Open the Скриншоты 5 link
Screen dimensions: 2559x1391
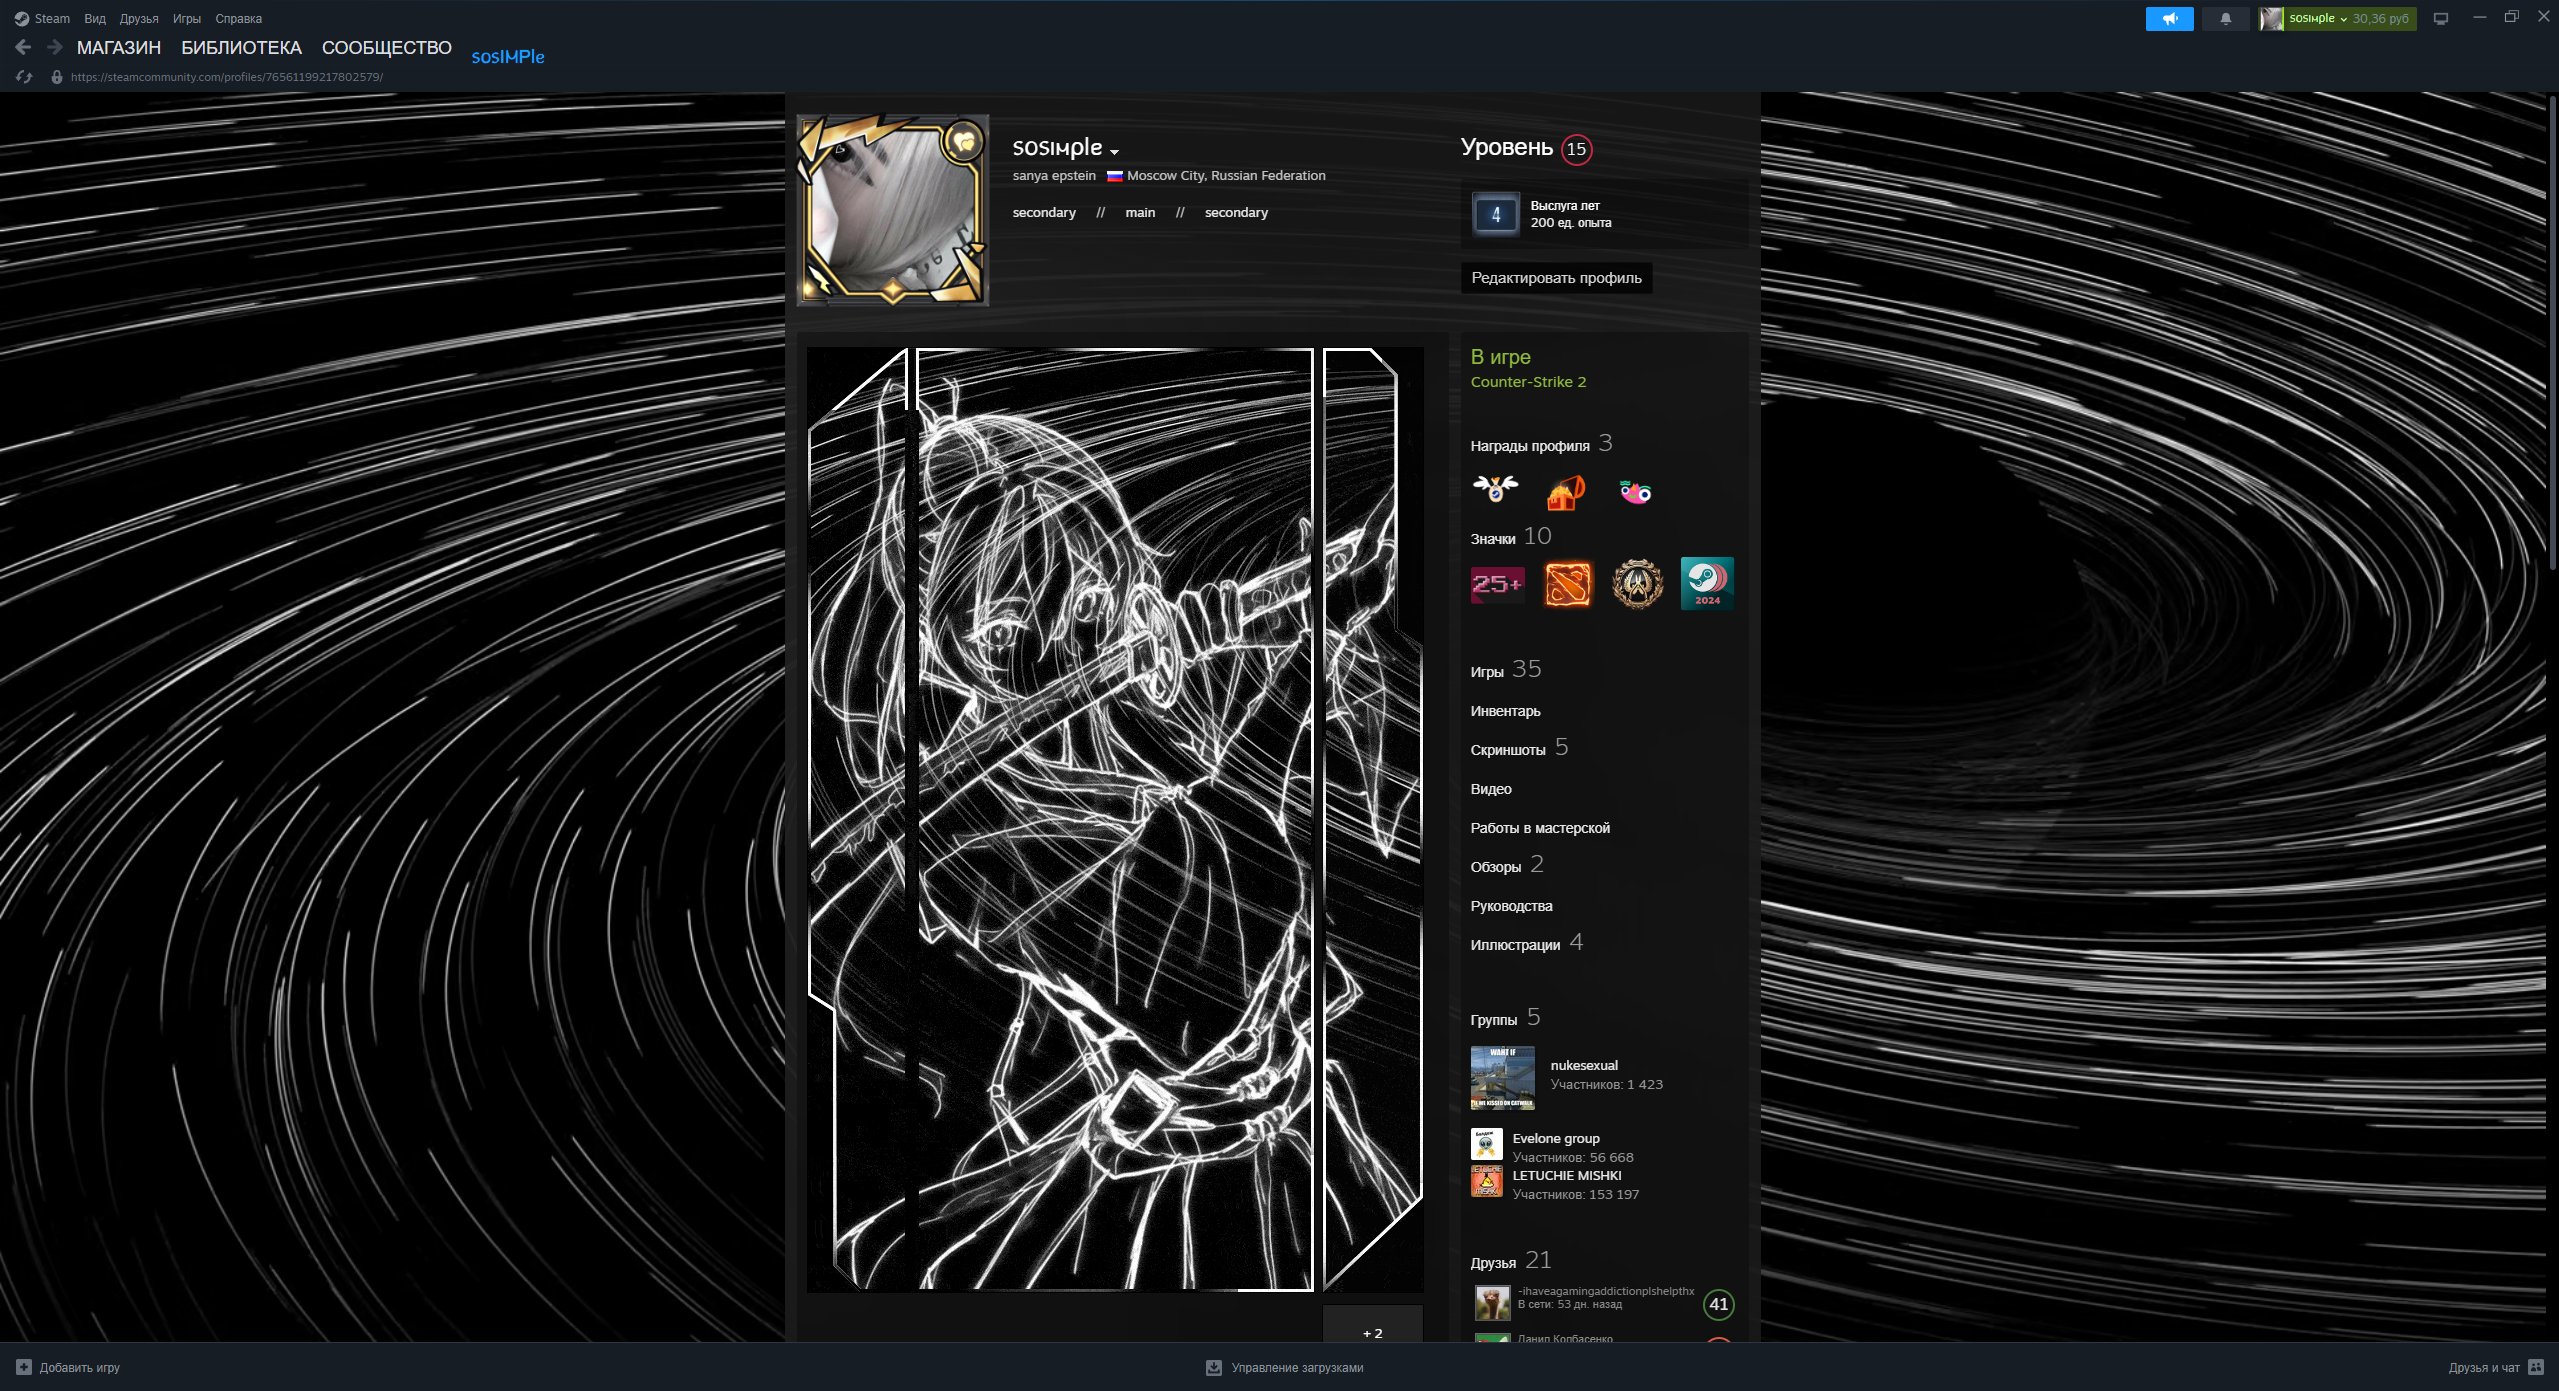pos(1519,748)
